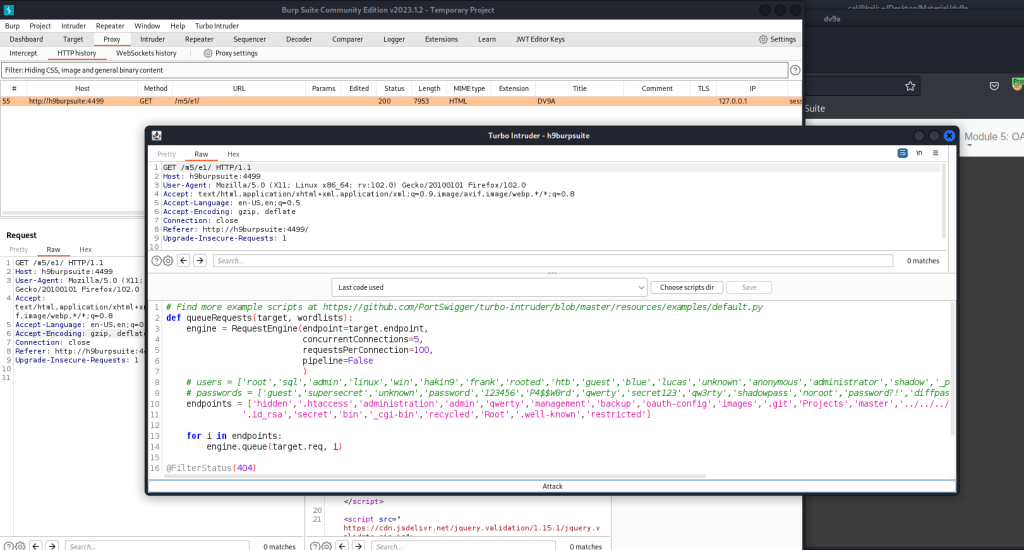Click help icon under the Request panel search
Viewport: 1024px width, 550px height.
point(8,546)
